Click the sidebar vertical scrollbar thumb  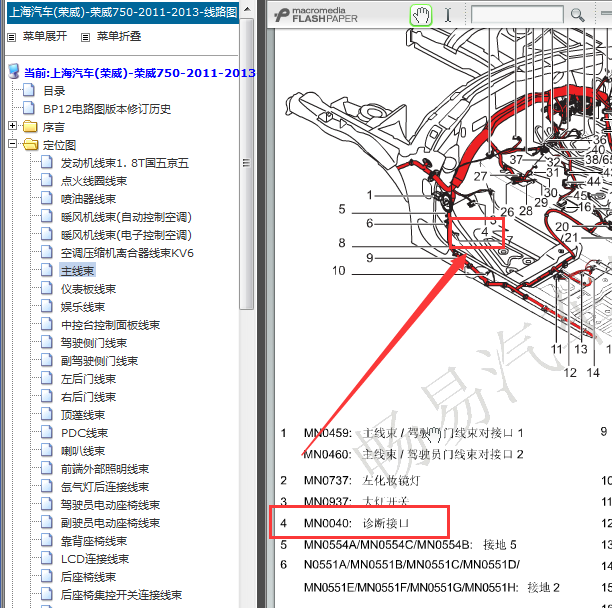247,164
